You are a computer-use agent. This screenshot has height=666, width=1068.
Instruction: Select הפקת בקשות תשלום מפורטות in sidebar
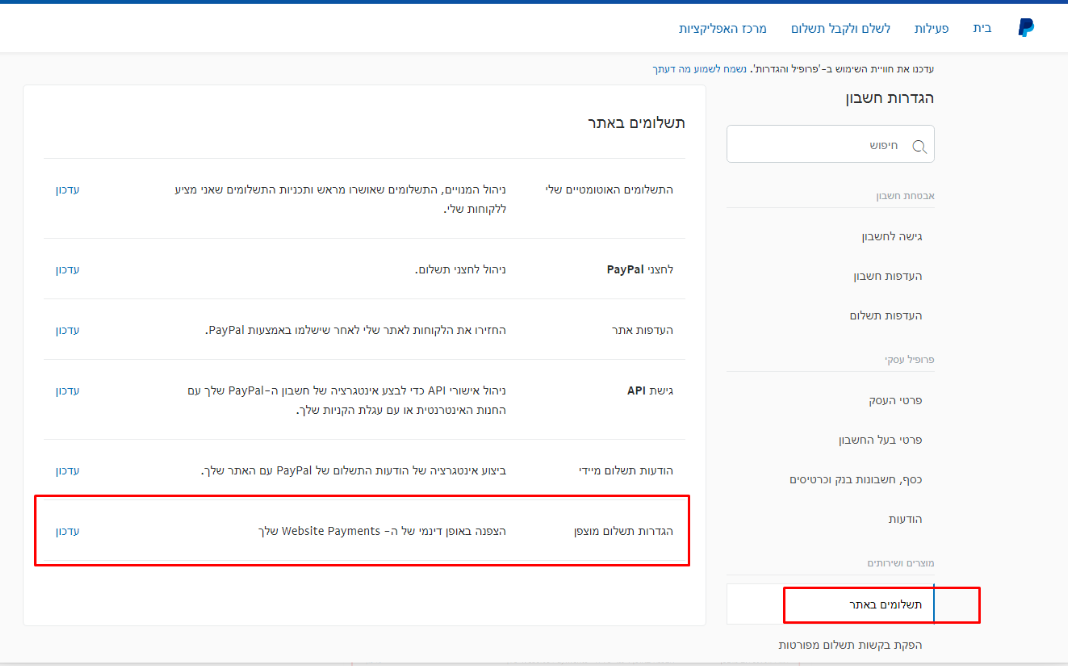[x=850, y=645]
